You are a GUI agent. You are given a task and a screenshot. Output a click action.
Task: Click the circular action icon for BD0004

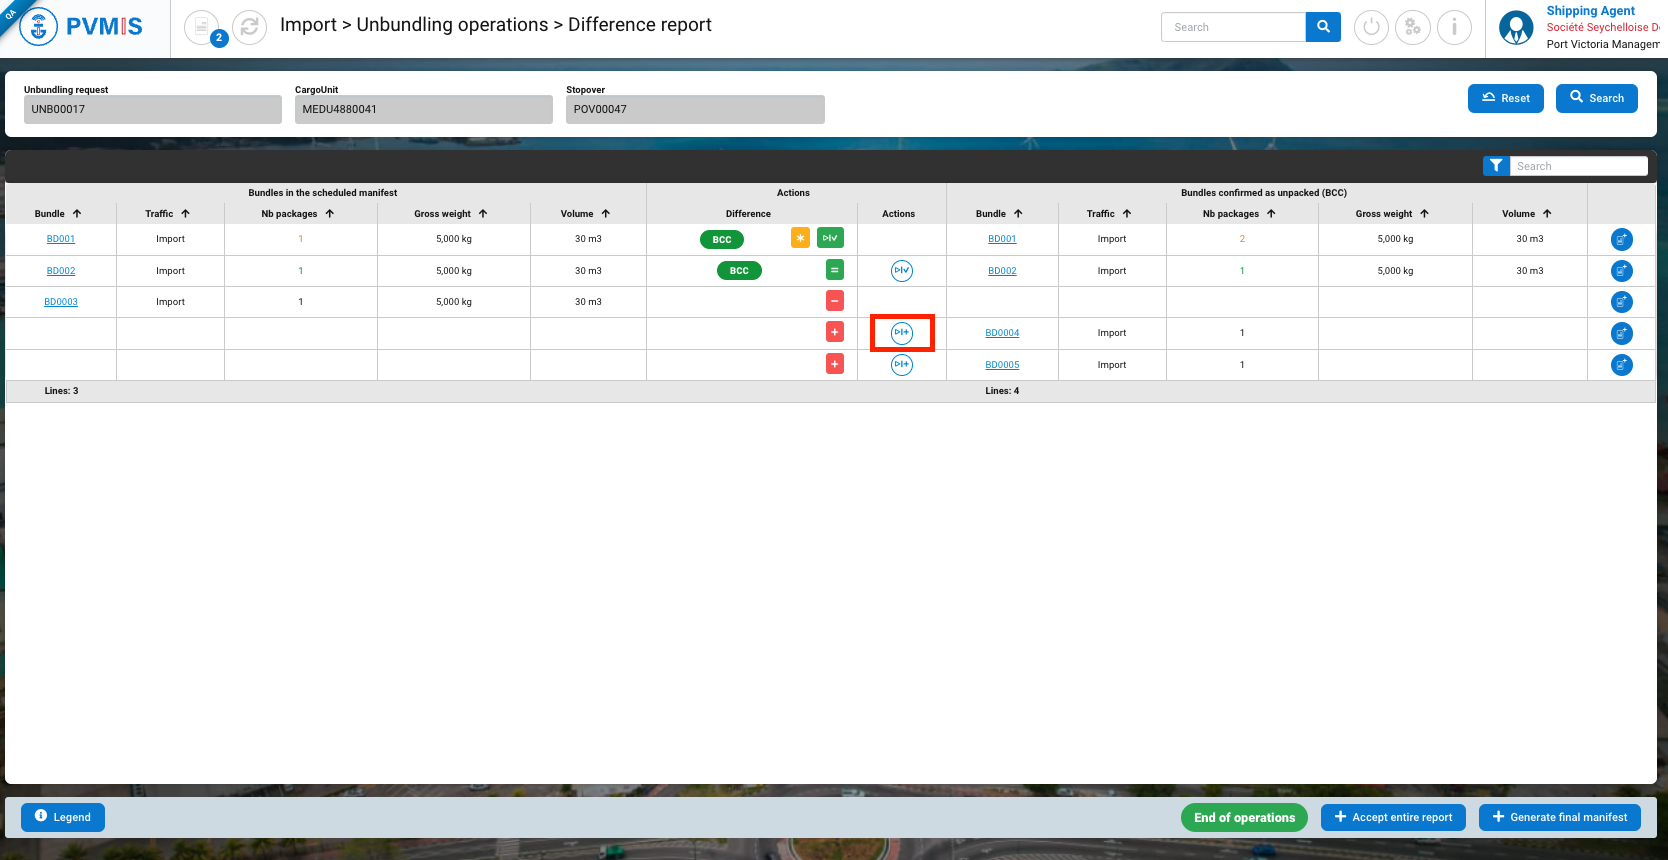[902, 333]
